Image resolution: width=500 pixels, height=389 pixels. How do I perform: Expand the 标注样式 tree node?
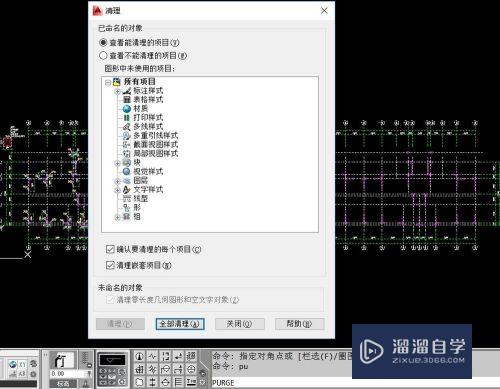[117, 91]
